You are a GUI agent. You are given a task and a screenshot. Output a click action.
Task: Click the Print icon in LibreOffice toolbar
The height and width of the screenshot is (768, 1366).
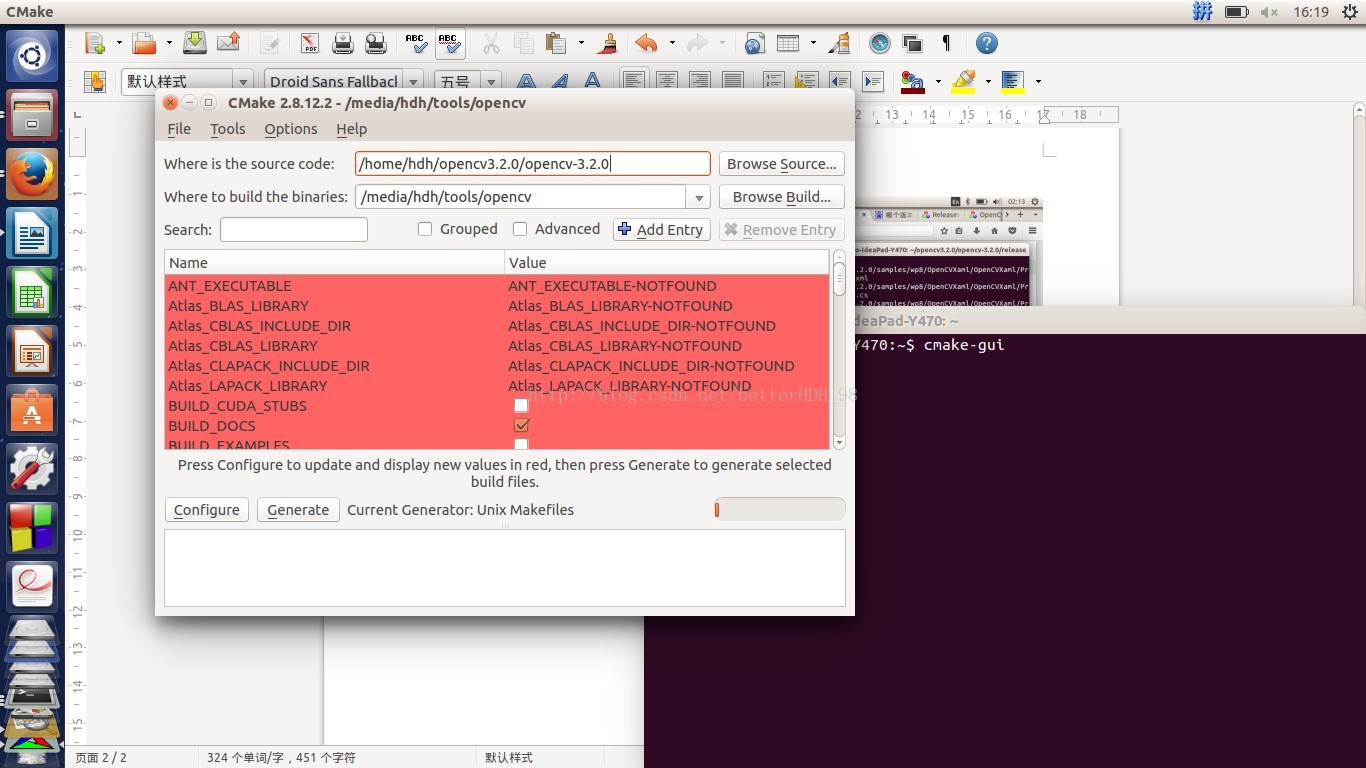(343, 43)
